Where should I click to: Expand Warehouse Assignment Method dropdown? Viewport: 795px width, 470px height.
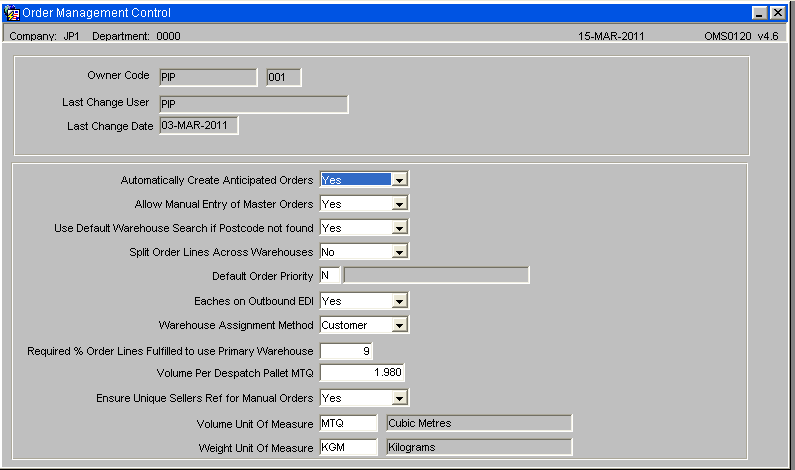(x=400, y=325)
